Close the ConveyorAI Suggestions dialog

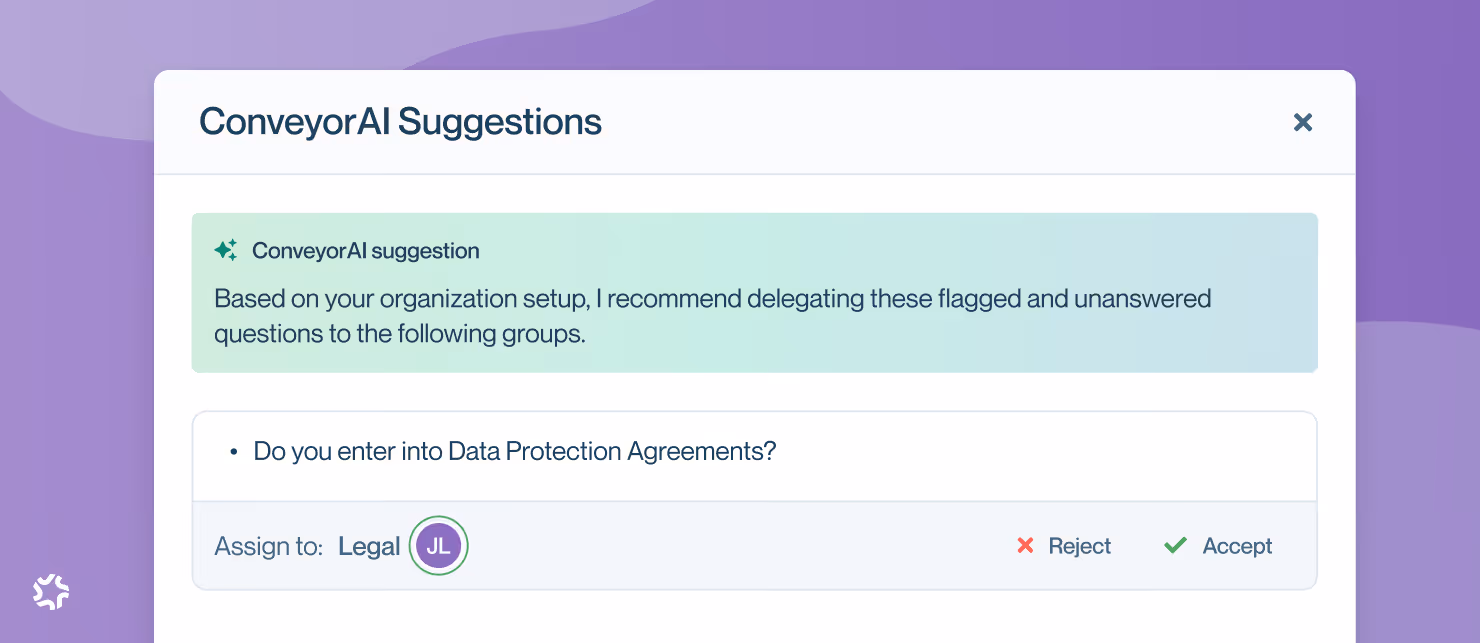click(1302, 122)
